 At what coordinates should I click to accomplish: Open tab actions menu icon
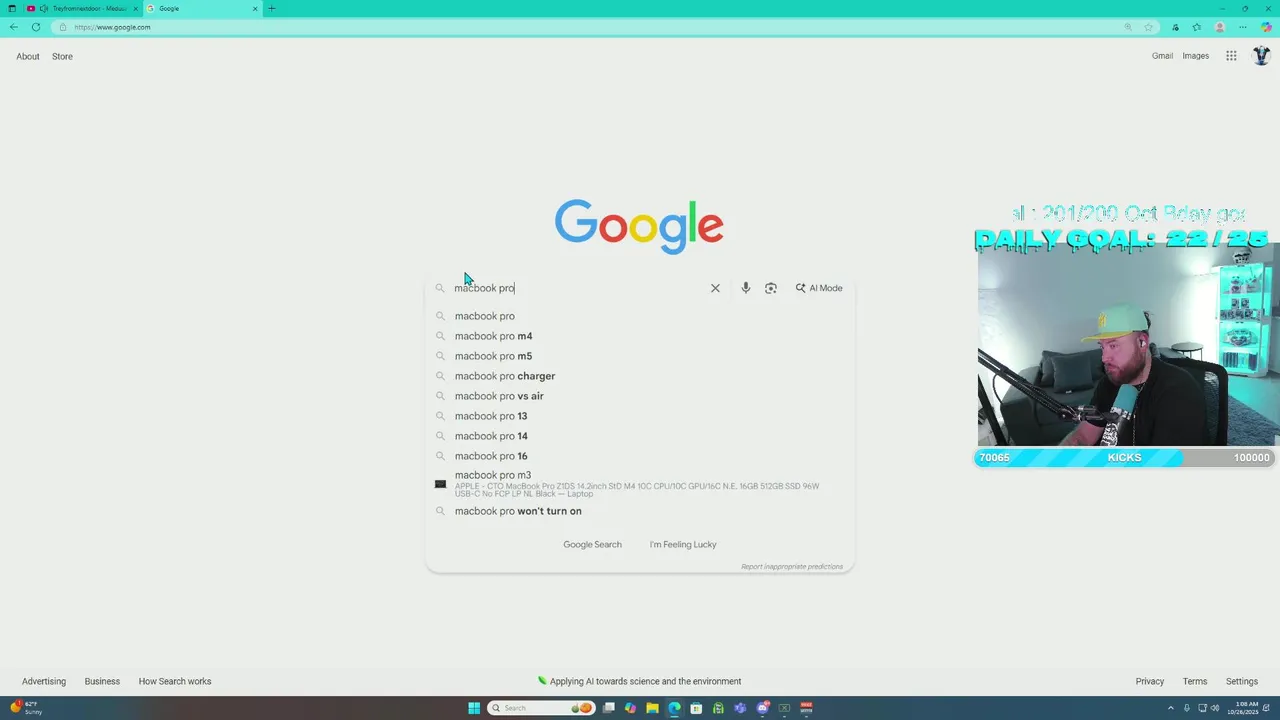(12, 8)
